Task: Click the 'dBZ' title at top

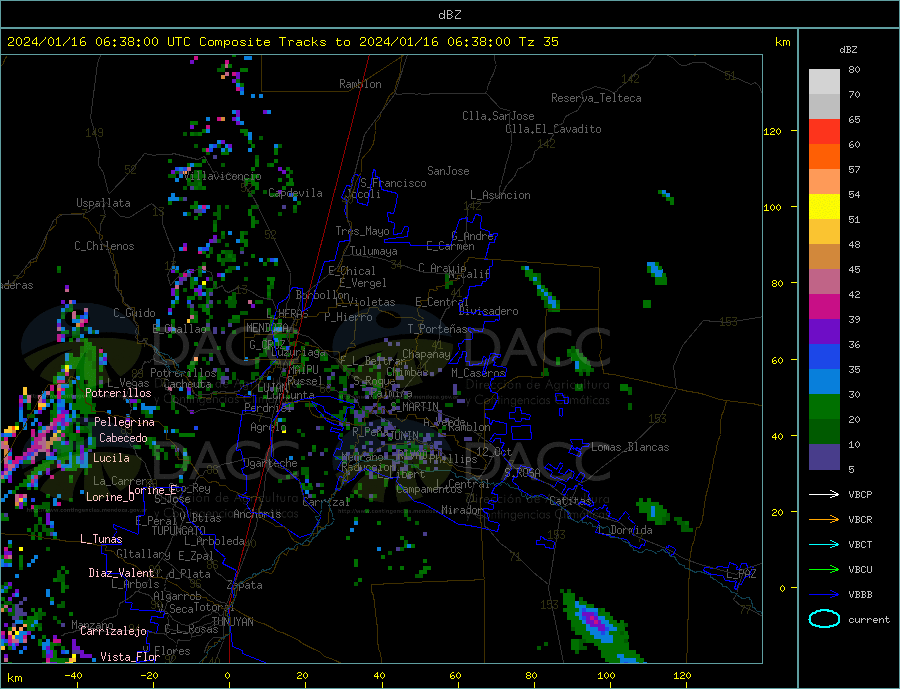Action: 449,15
